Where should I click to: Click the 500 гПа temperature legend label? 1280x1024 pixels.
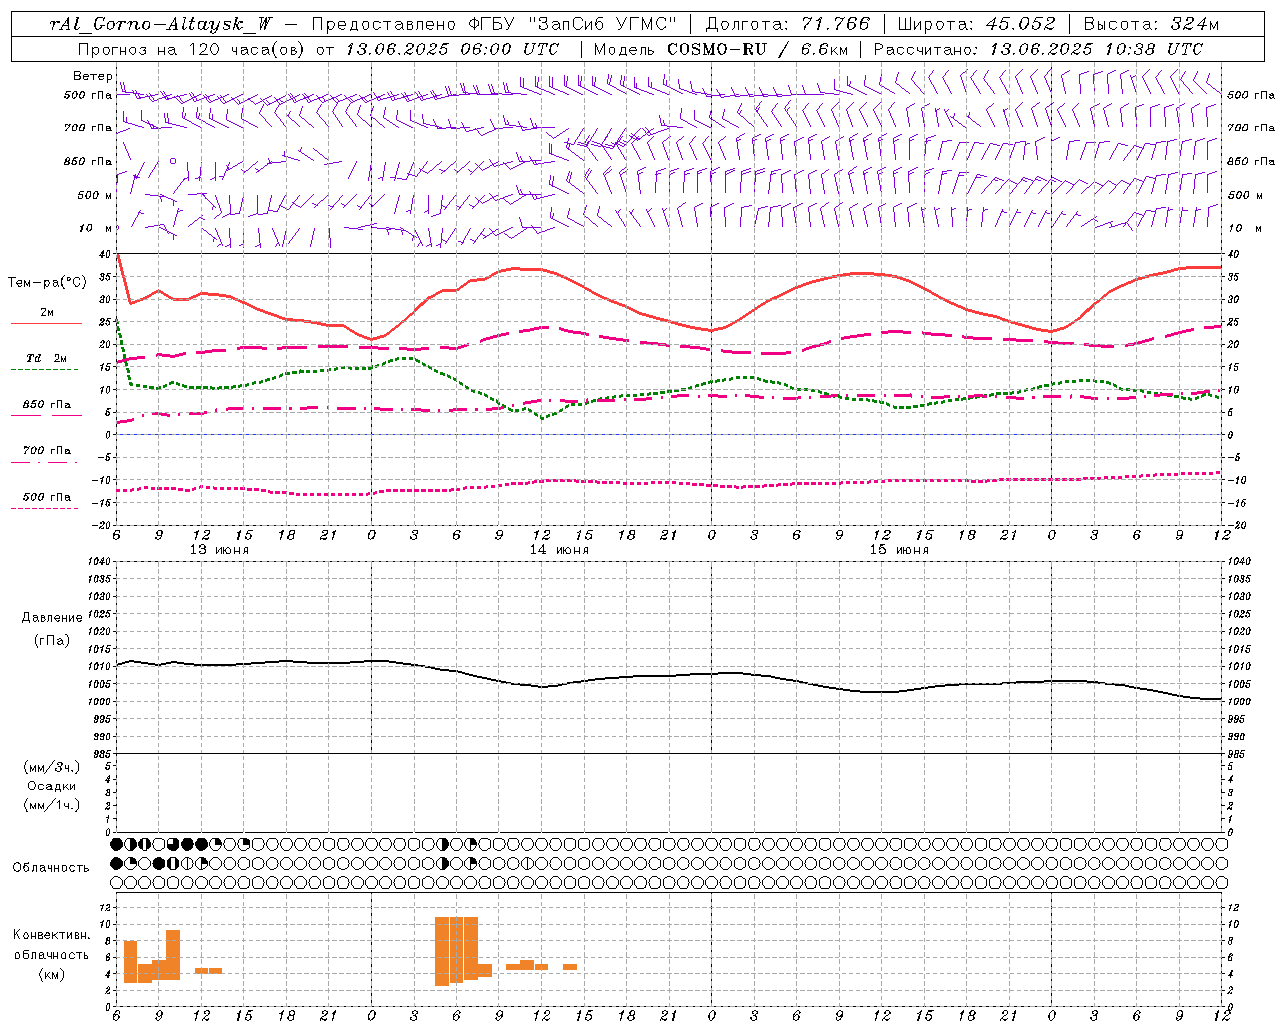pos(46,497)
